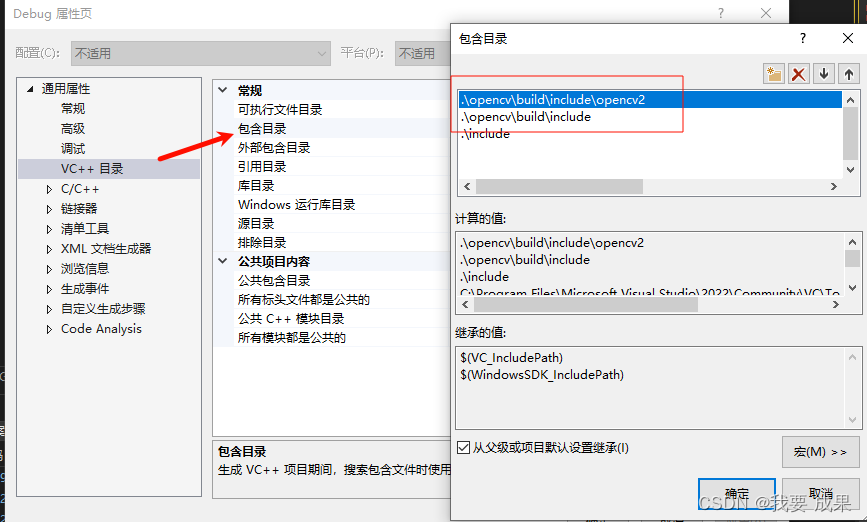Expand the 自定义生成步骤 node

[x=49, y=309]
